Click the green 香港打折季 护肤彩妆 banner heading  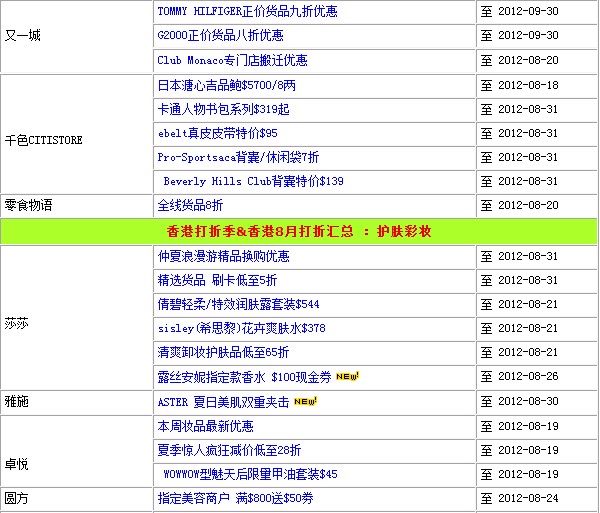[299, 231]
